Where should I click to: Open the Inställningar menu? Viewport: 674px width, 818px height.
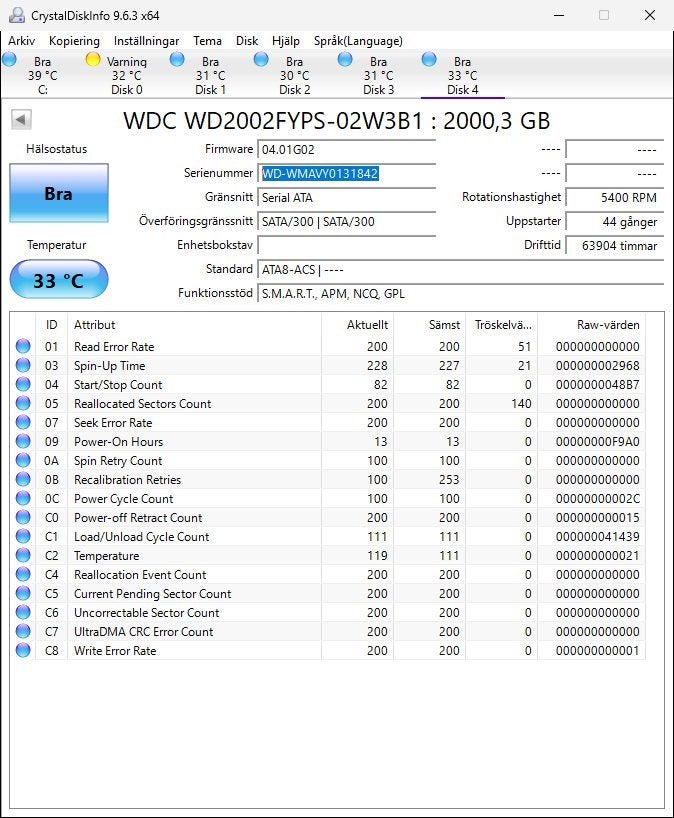tap(146, 41)
